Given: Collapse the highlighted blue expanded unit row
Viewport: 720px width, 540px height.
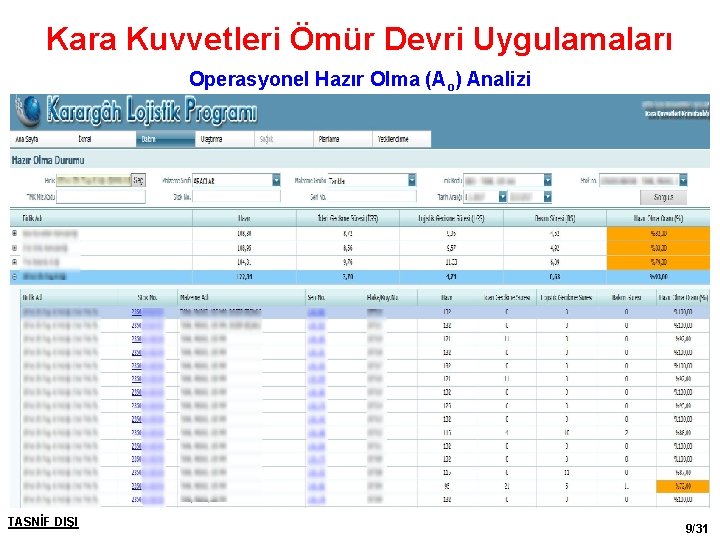Looking at the screenshot, I should click(x=15, y=276).
